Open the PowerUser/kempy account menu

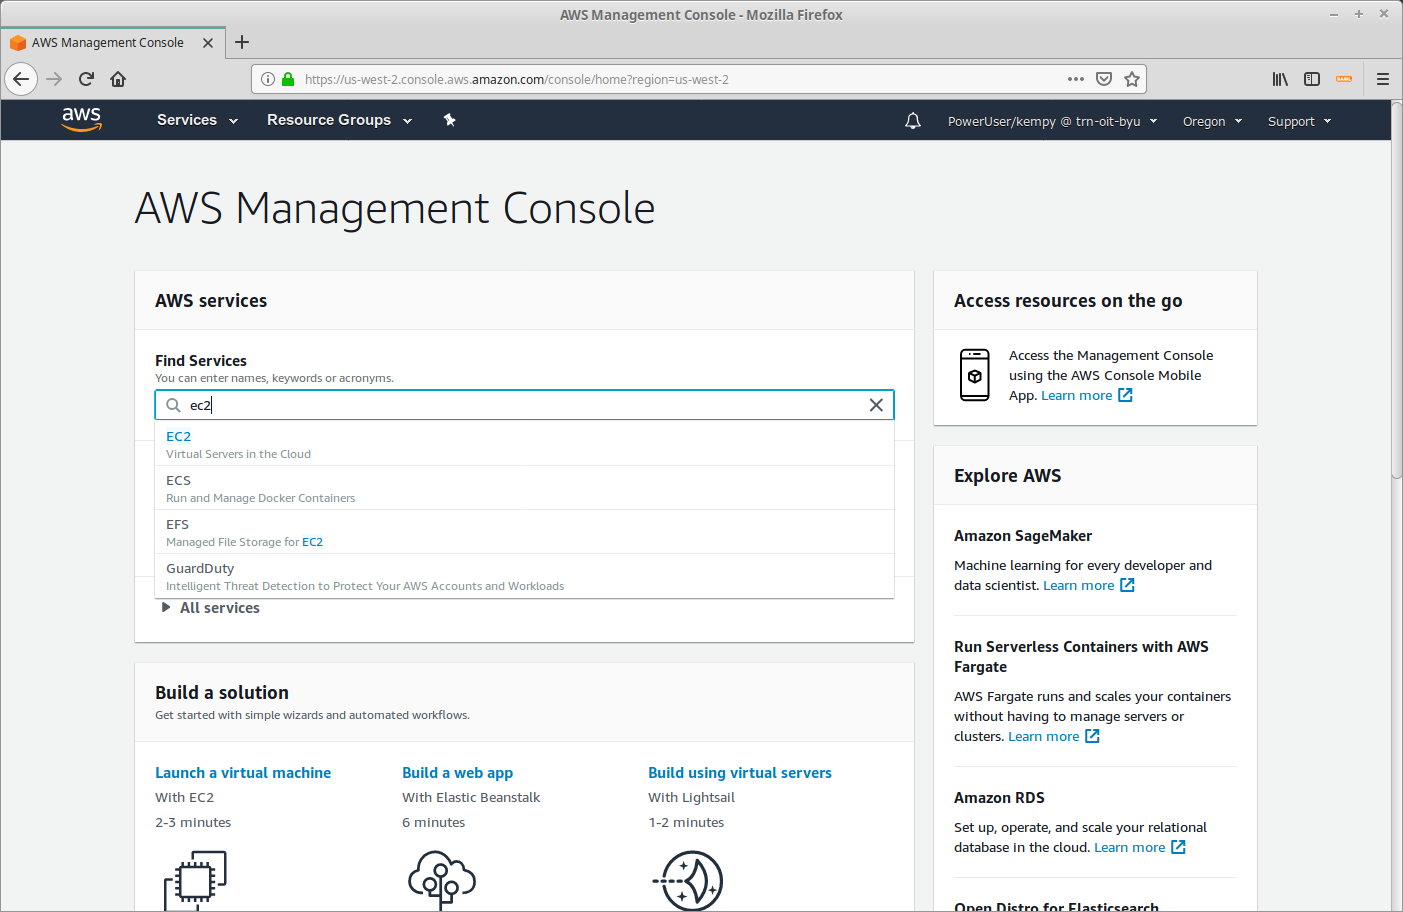click(x=1053, y=121)
